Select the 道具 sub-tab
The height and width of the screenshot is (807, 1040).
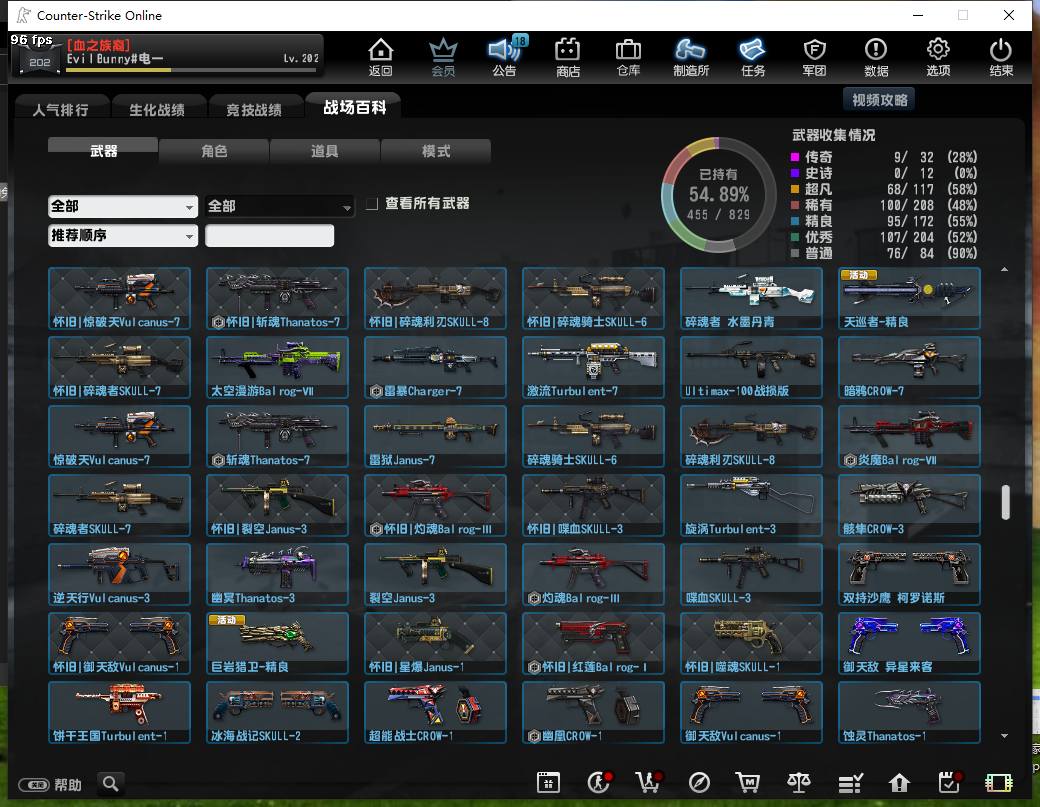325,151
